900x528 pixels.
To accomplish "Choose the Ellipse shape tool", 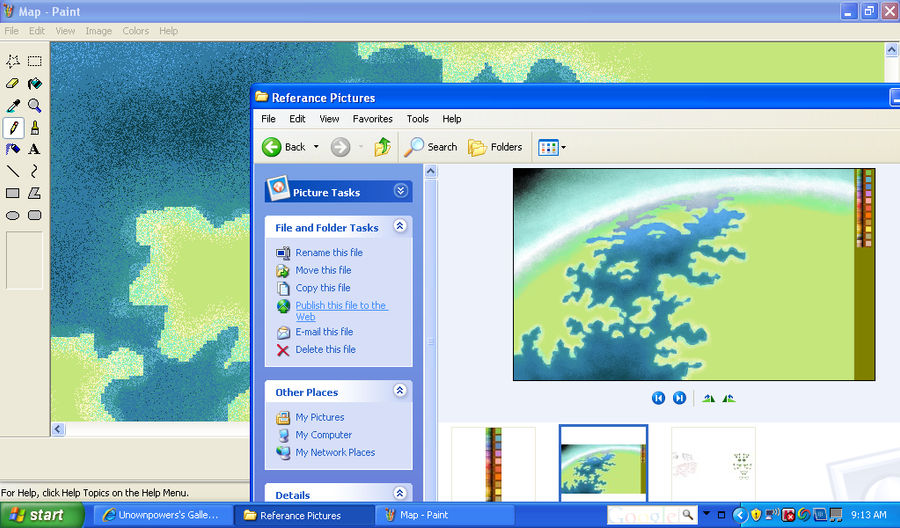I will coord(13,216).
